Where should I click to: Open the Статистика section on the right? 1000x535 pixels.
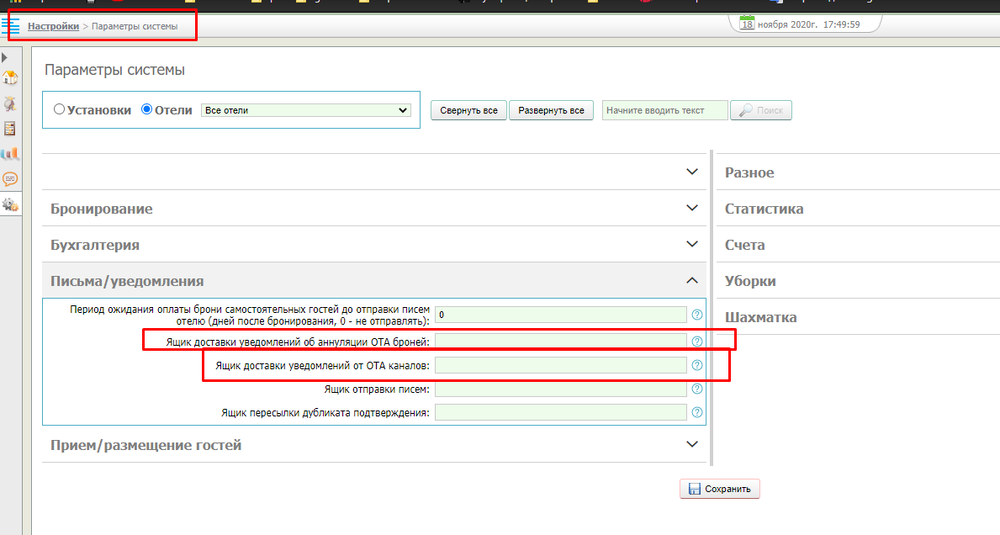tap(764, 209)
